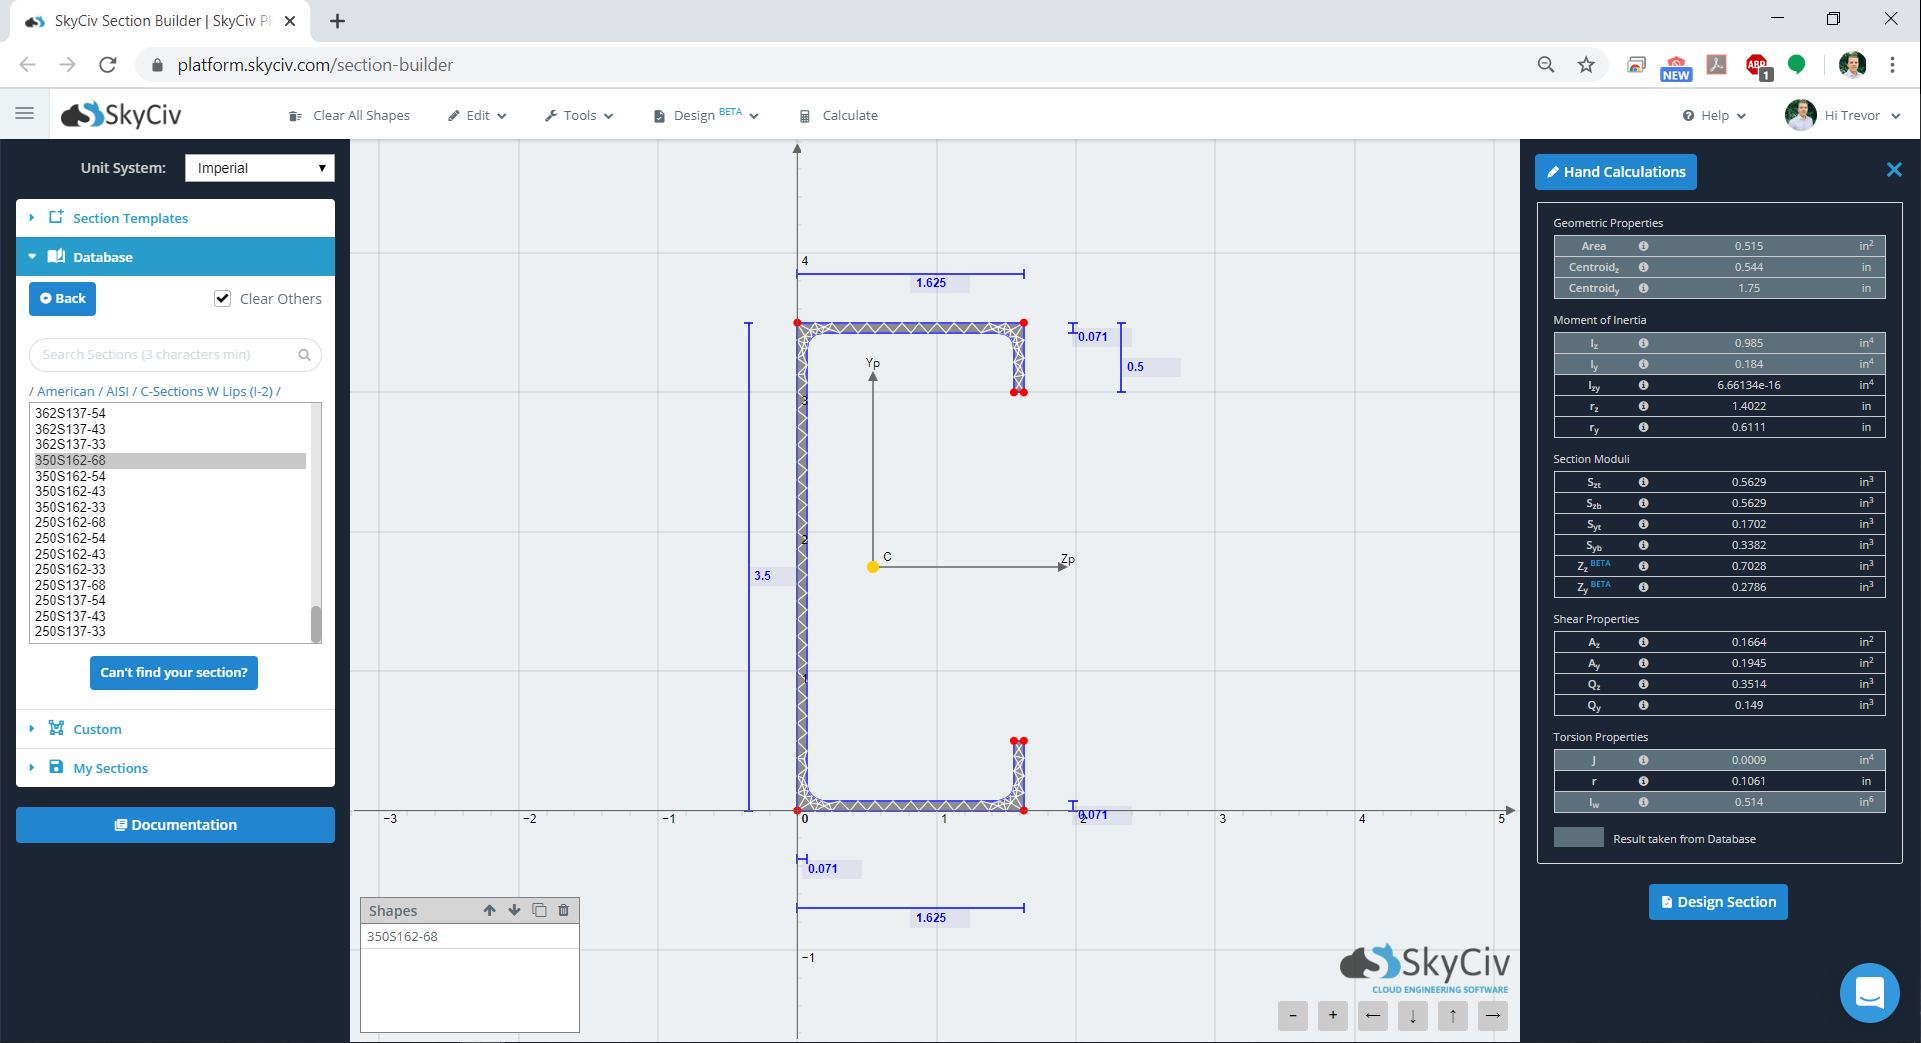Viewport: 1921px width, 1043px height.
Task: Click the 3.5 height dimension label
Action: click(x=763, y=576)
